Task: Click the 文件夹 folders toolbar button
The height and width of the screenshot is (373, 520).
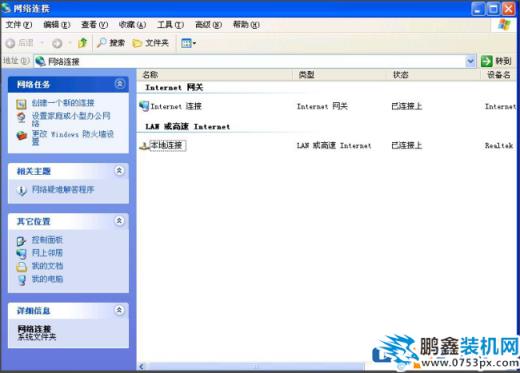Action: 151,43
